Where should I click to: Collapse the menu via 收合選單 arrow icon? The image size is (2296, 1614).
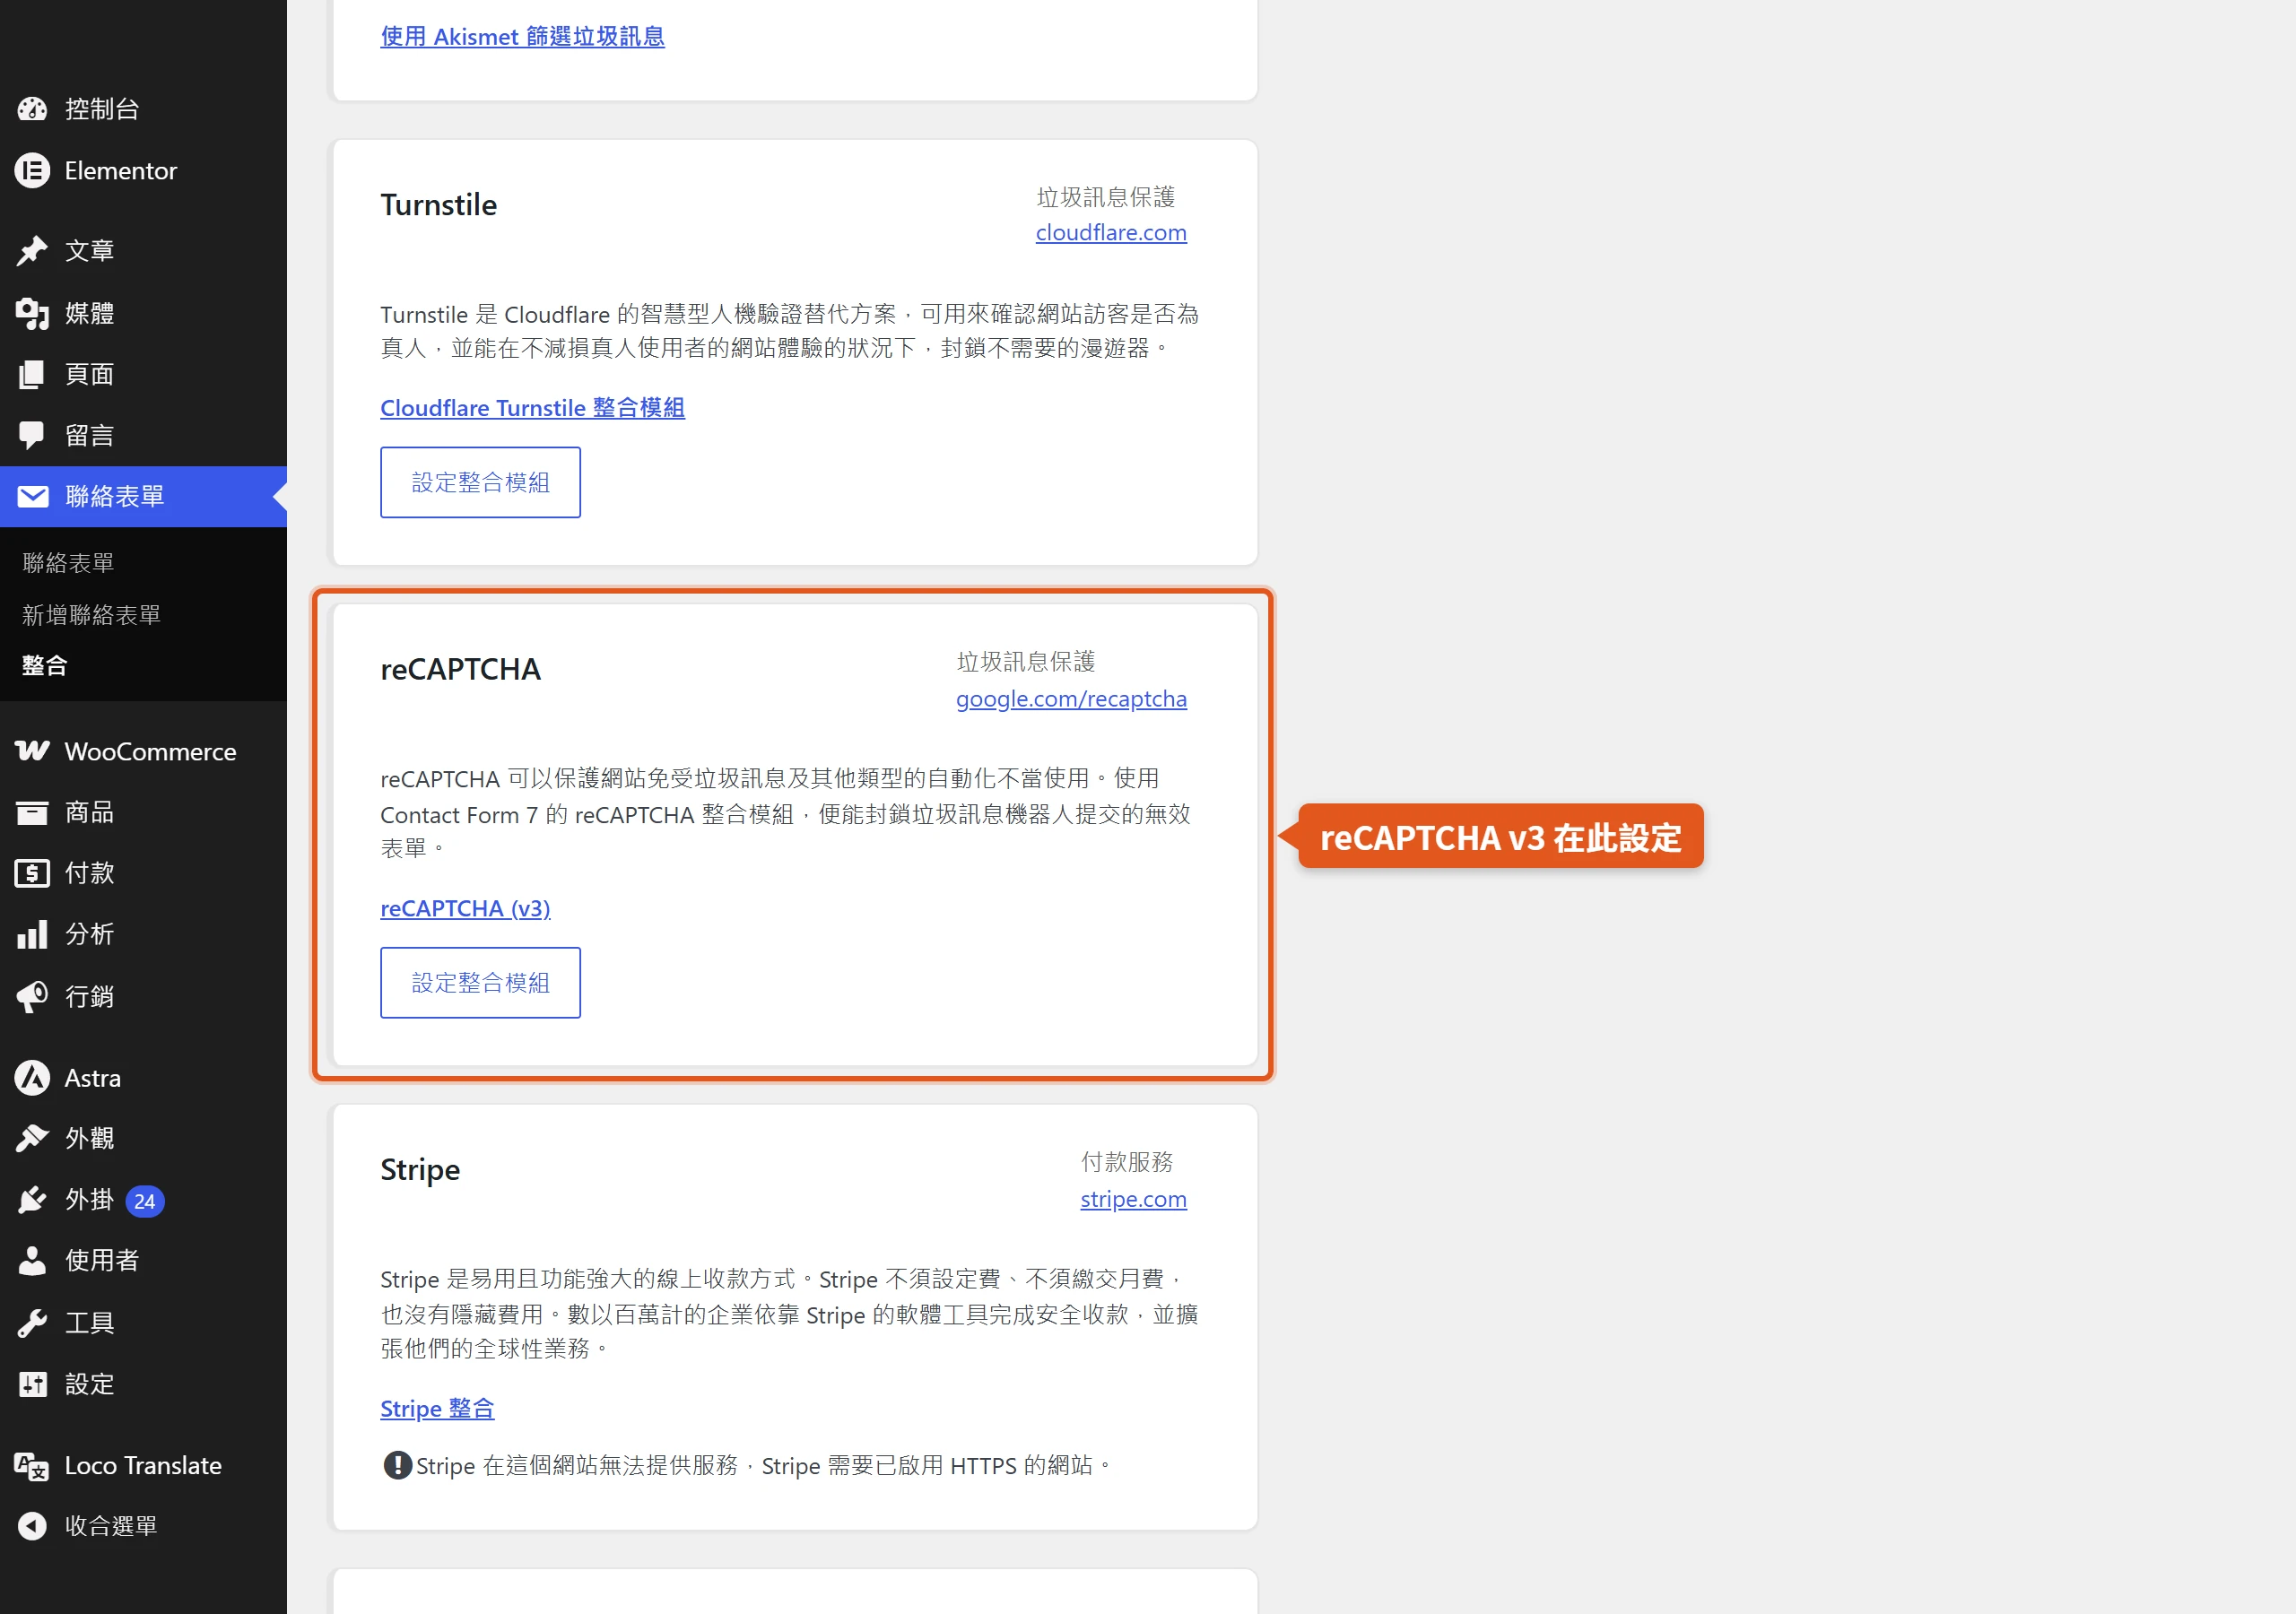tap(32, 1526)
